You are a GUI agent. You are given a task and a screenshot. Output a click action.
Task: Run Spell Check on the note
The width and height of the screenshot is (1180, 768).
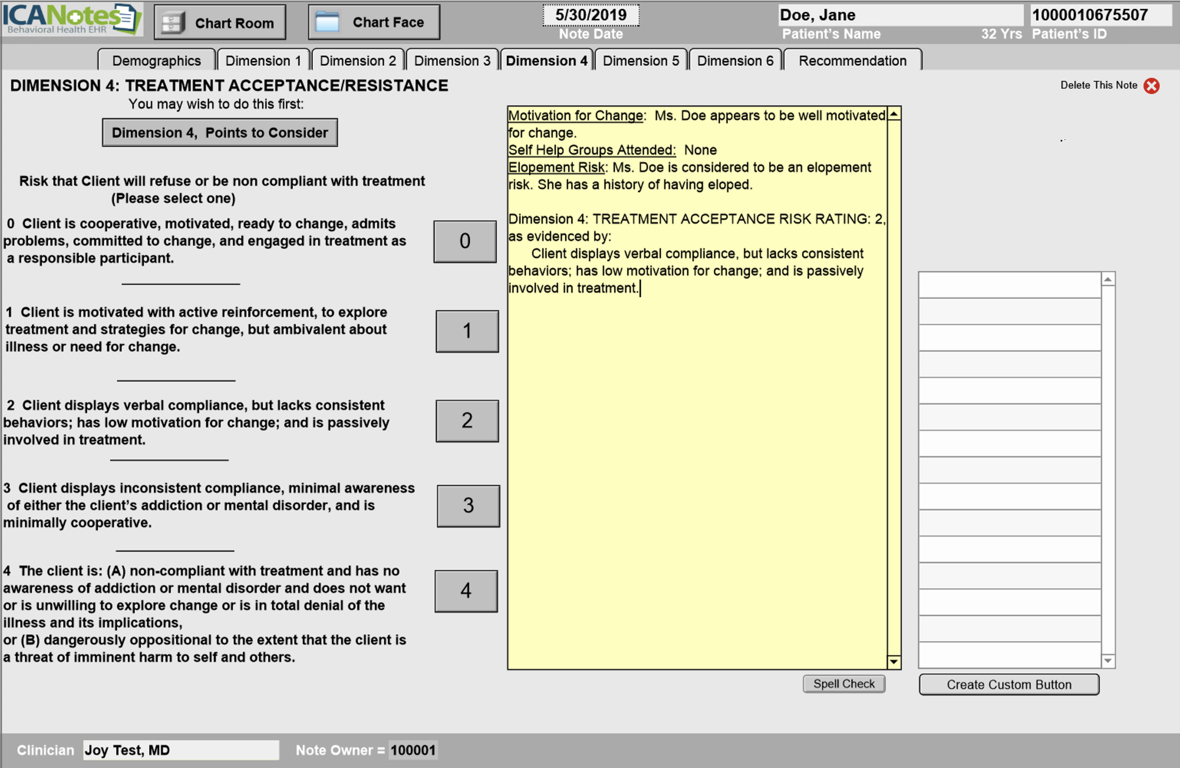pos(844,684)
